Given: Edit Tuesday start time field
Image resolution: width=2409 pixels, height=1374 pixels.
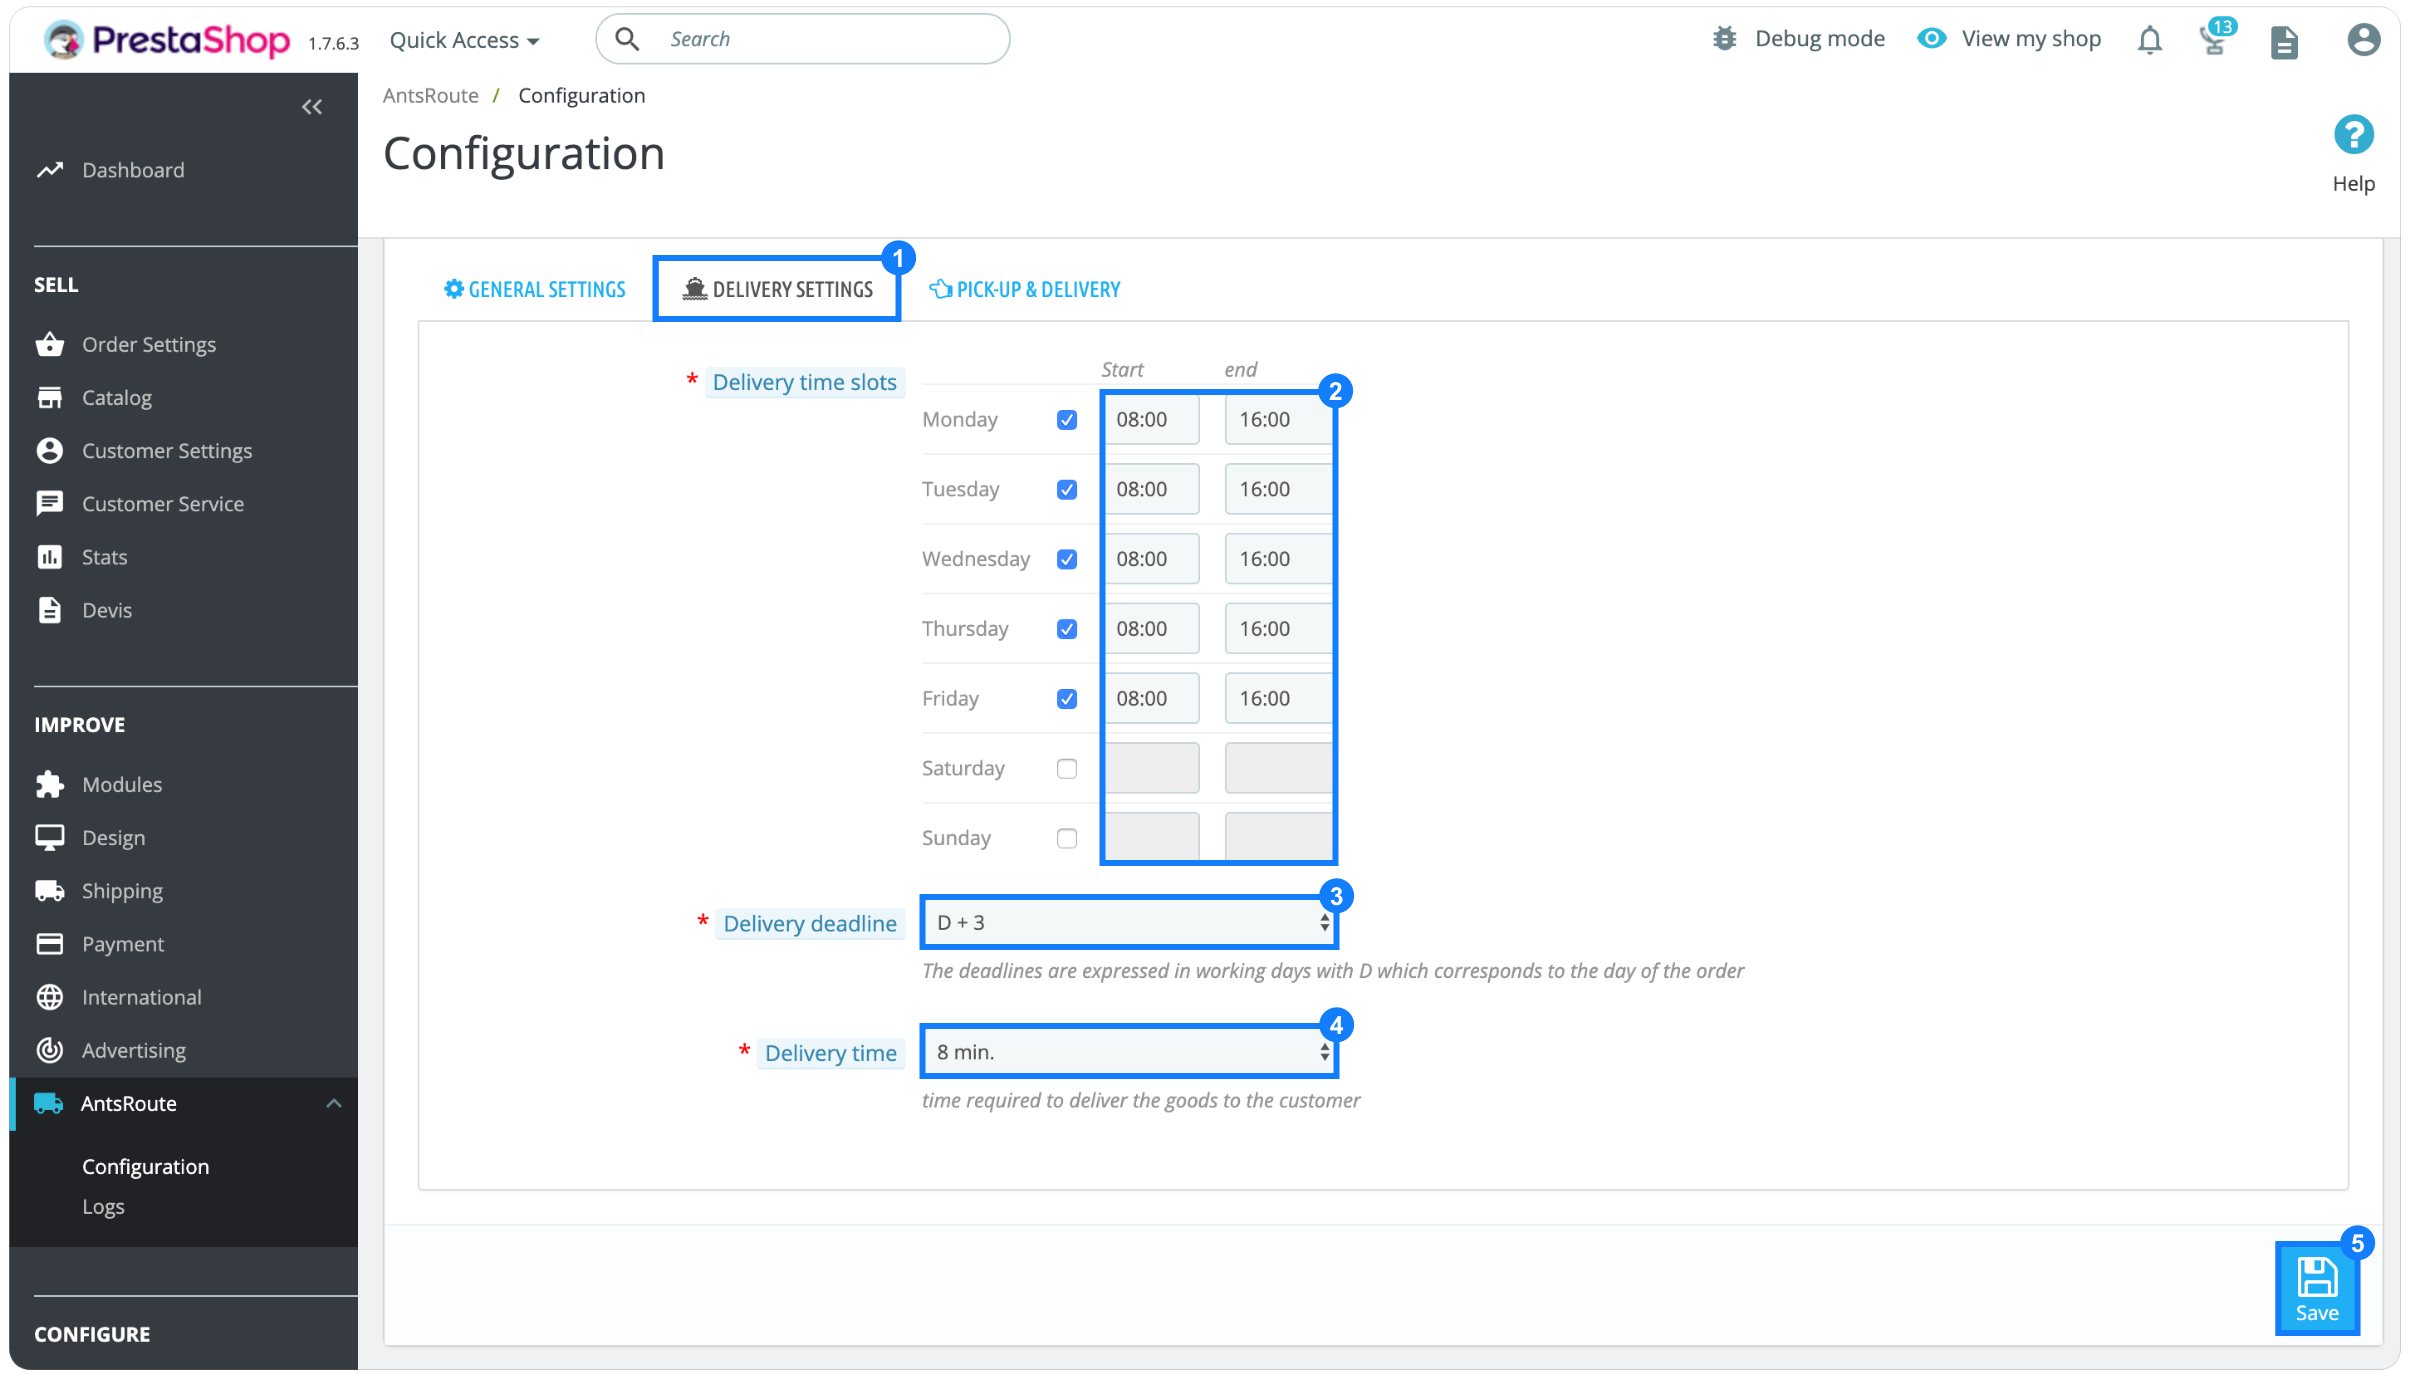Looking at the screenshot, I should pos(1152,490).
